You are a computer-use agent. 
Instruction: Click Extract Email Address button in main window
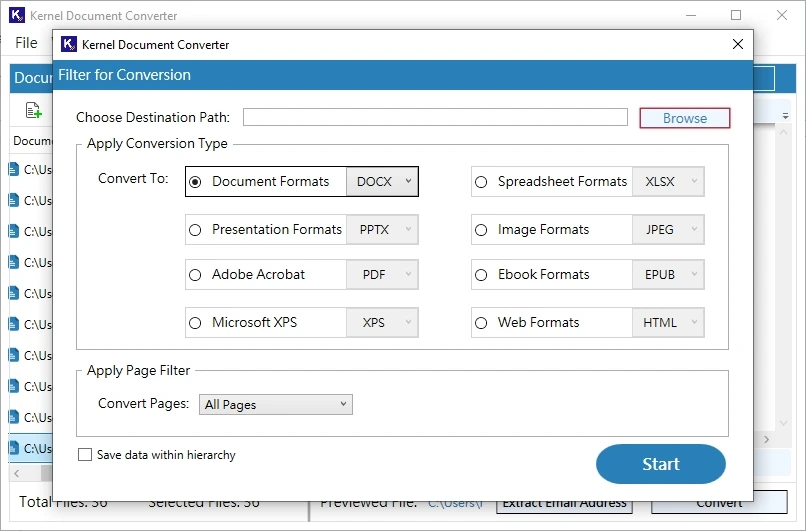pos(564,506)
